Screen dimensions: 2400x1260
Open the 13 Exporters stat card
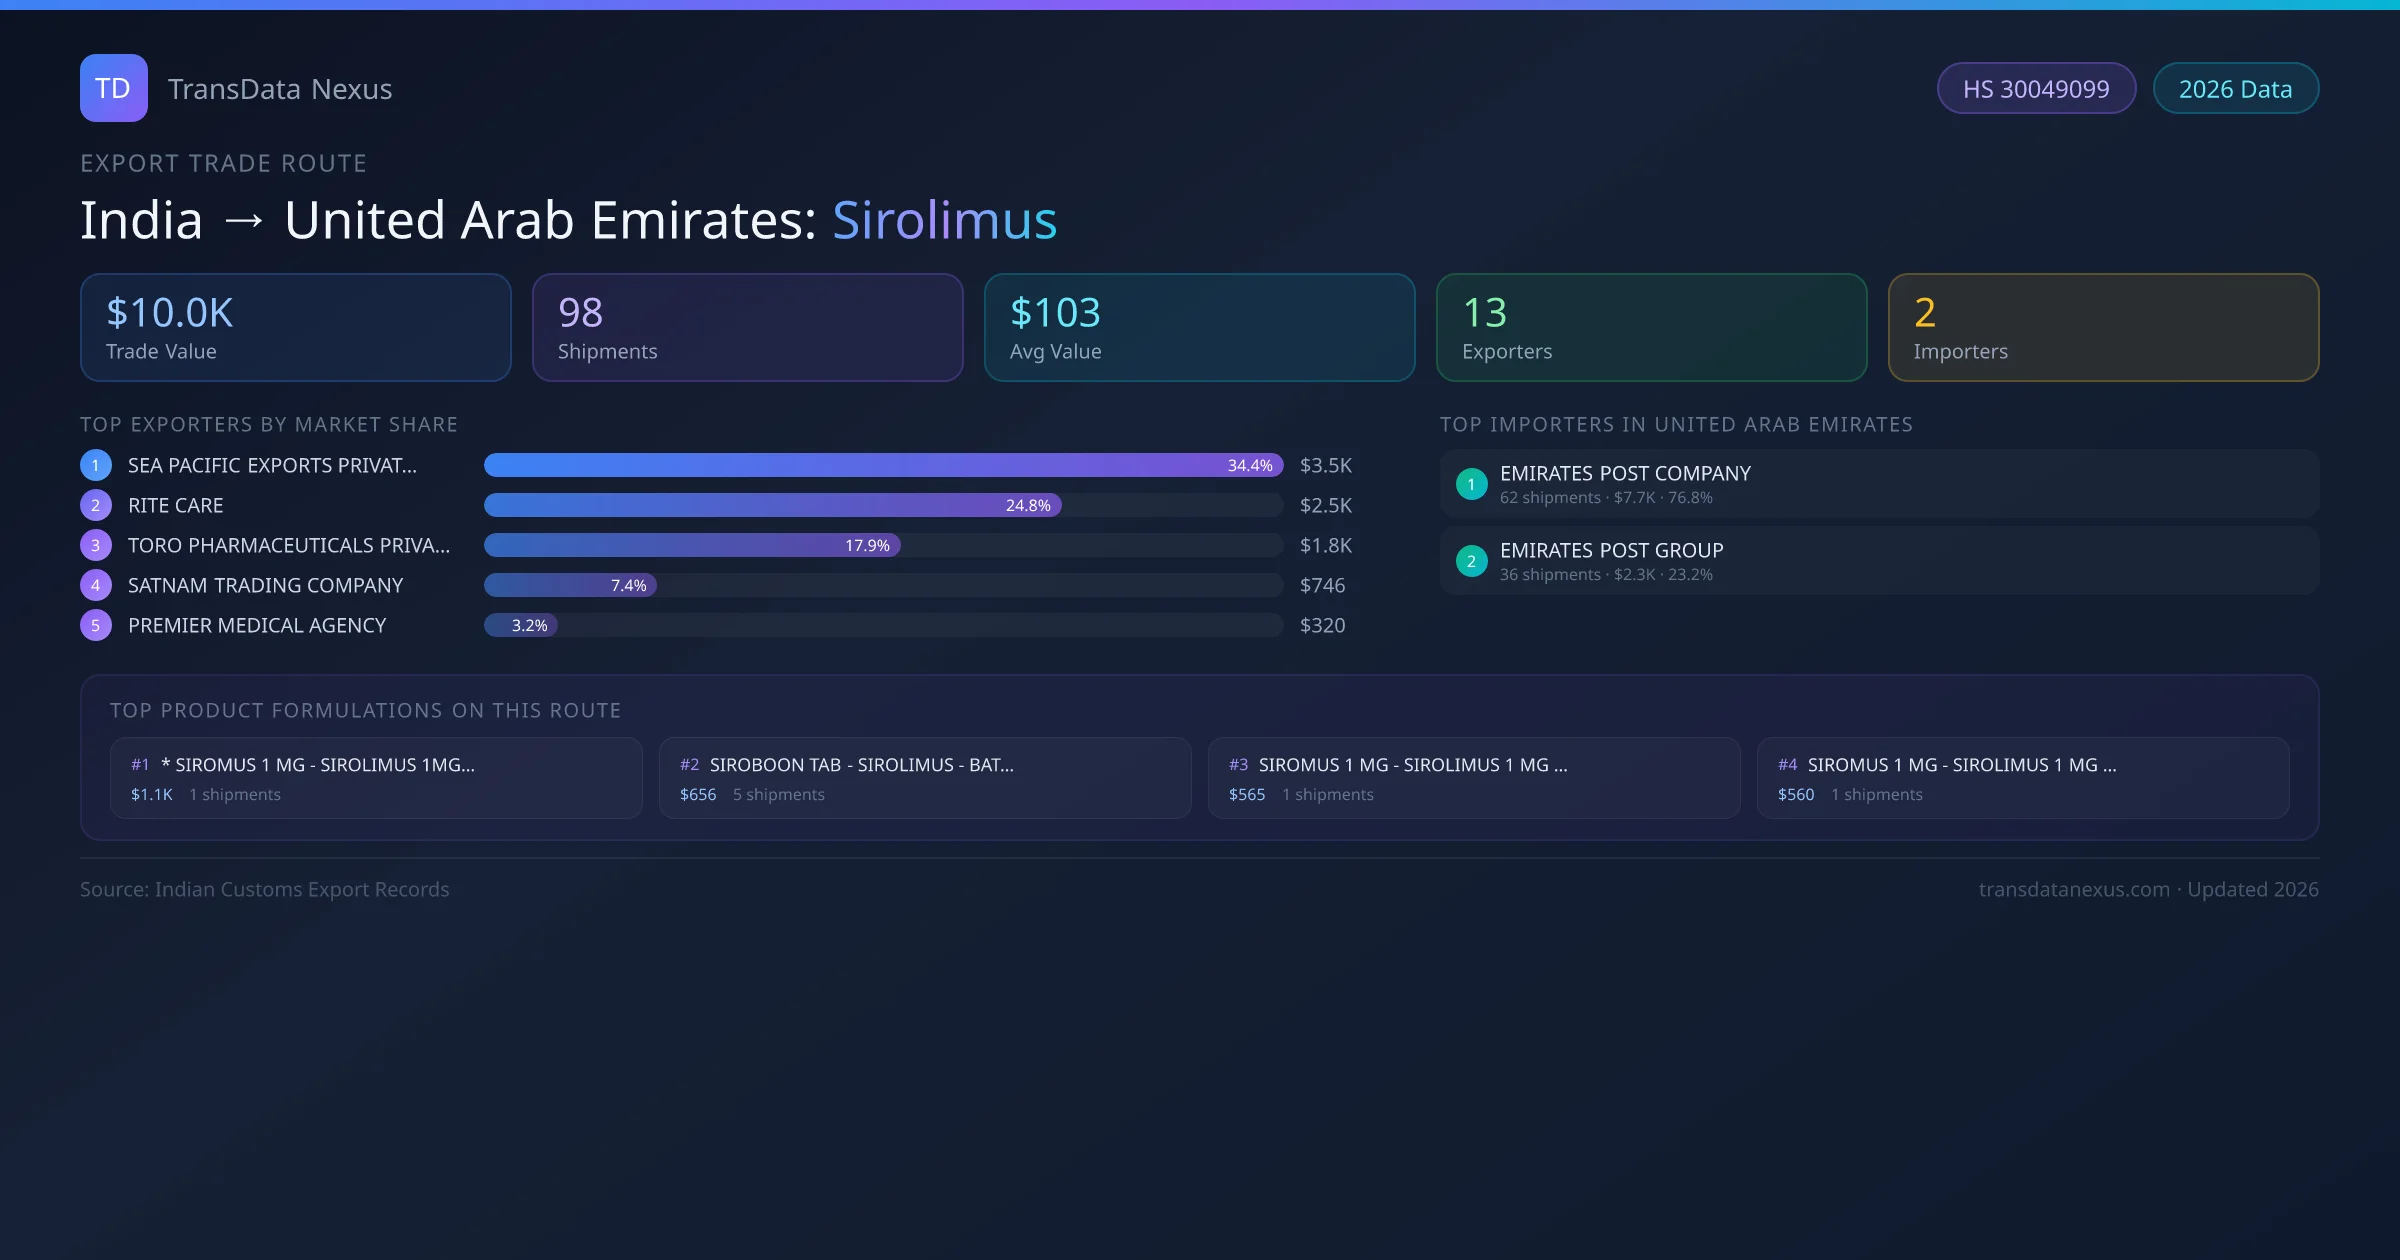(1651, 327)
